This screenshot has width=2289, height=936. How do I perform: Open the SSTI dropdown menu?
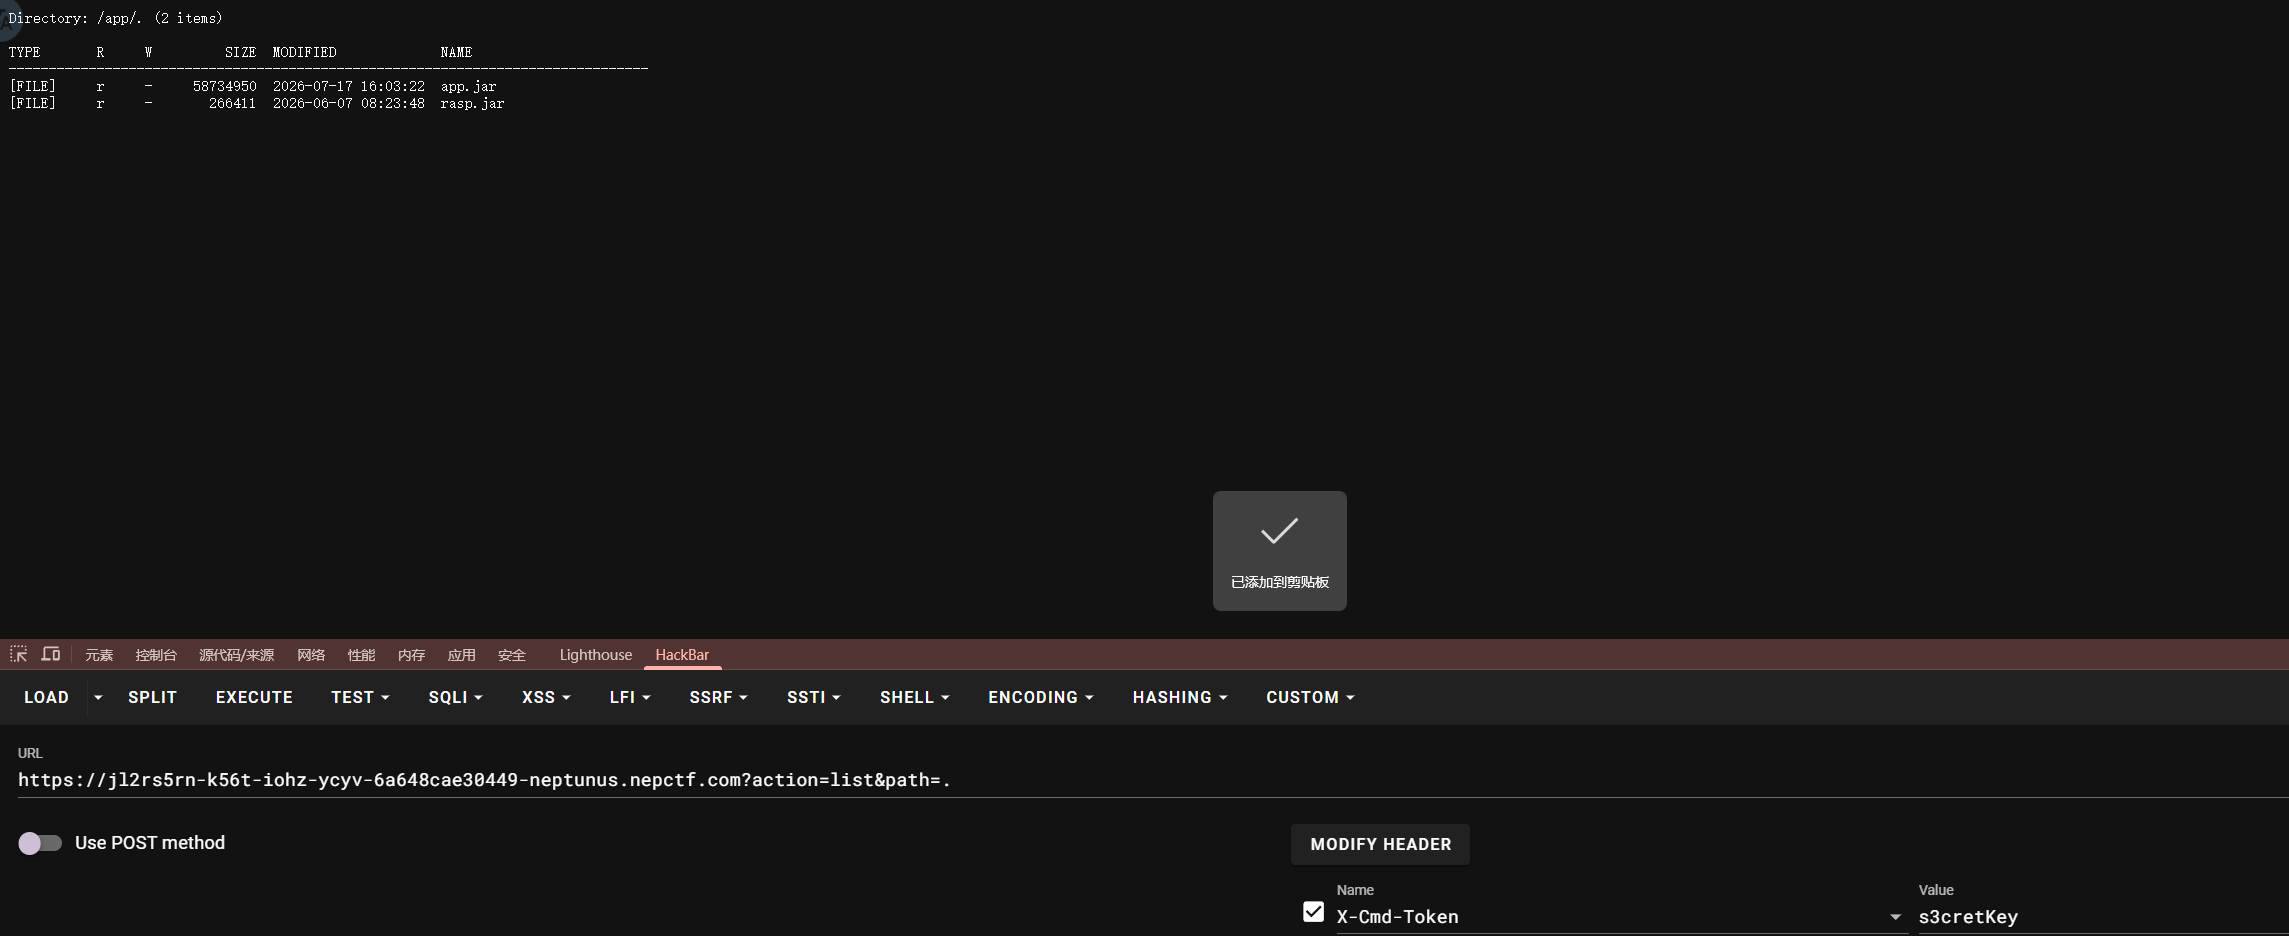pyautogui.click(x=813, y=697)
